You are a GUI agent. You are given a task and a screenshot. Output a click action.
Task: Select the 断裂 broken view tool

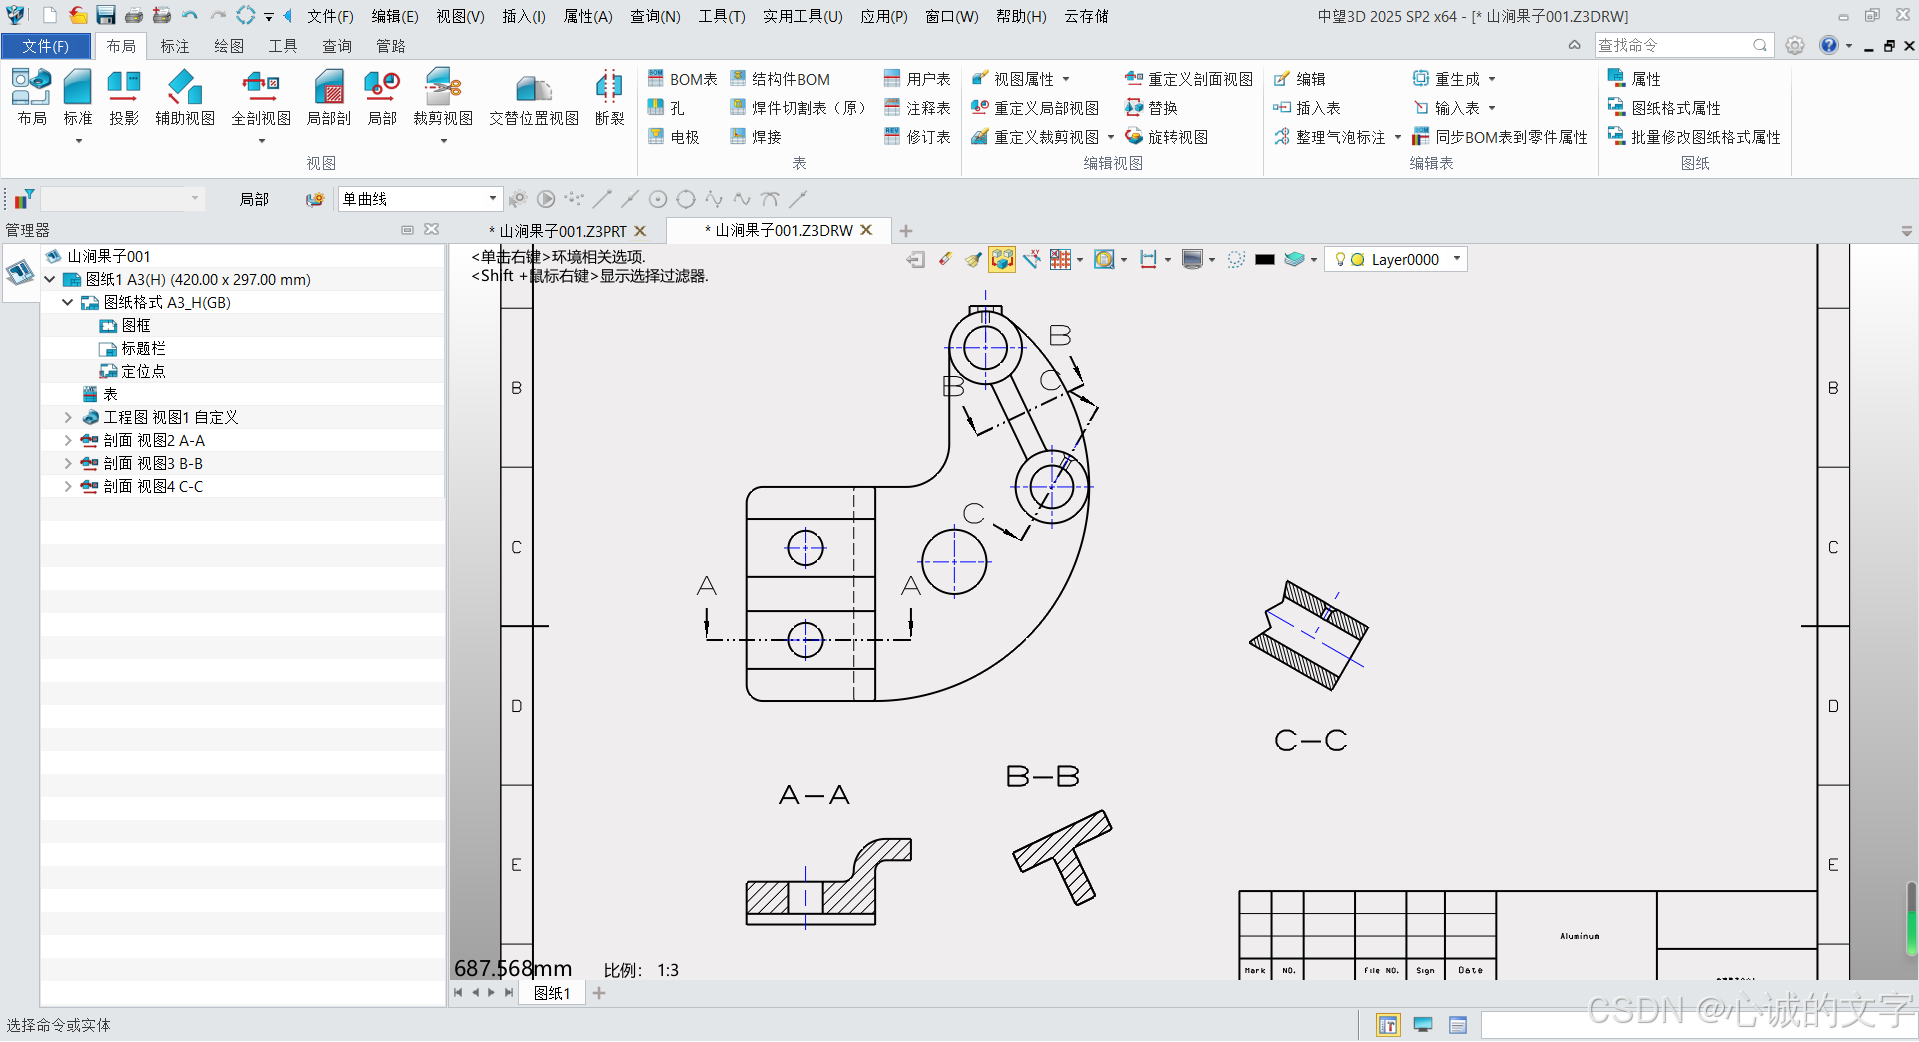tap(609, 97)
